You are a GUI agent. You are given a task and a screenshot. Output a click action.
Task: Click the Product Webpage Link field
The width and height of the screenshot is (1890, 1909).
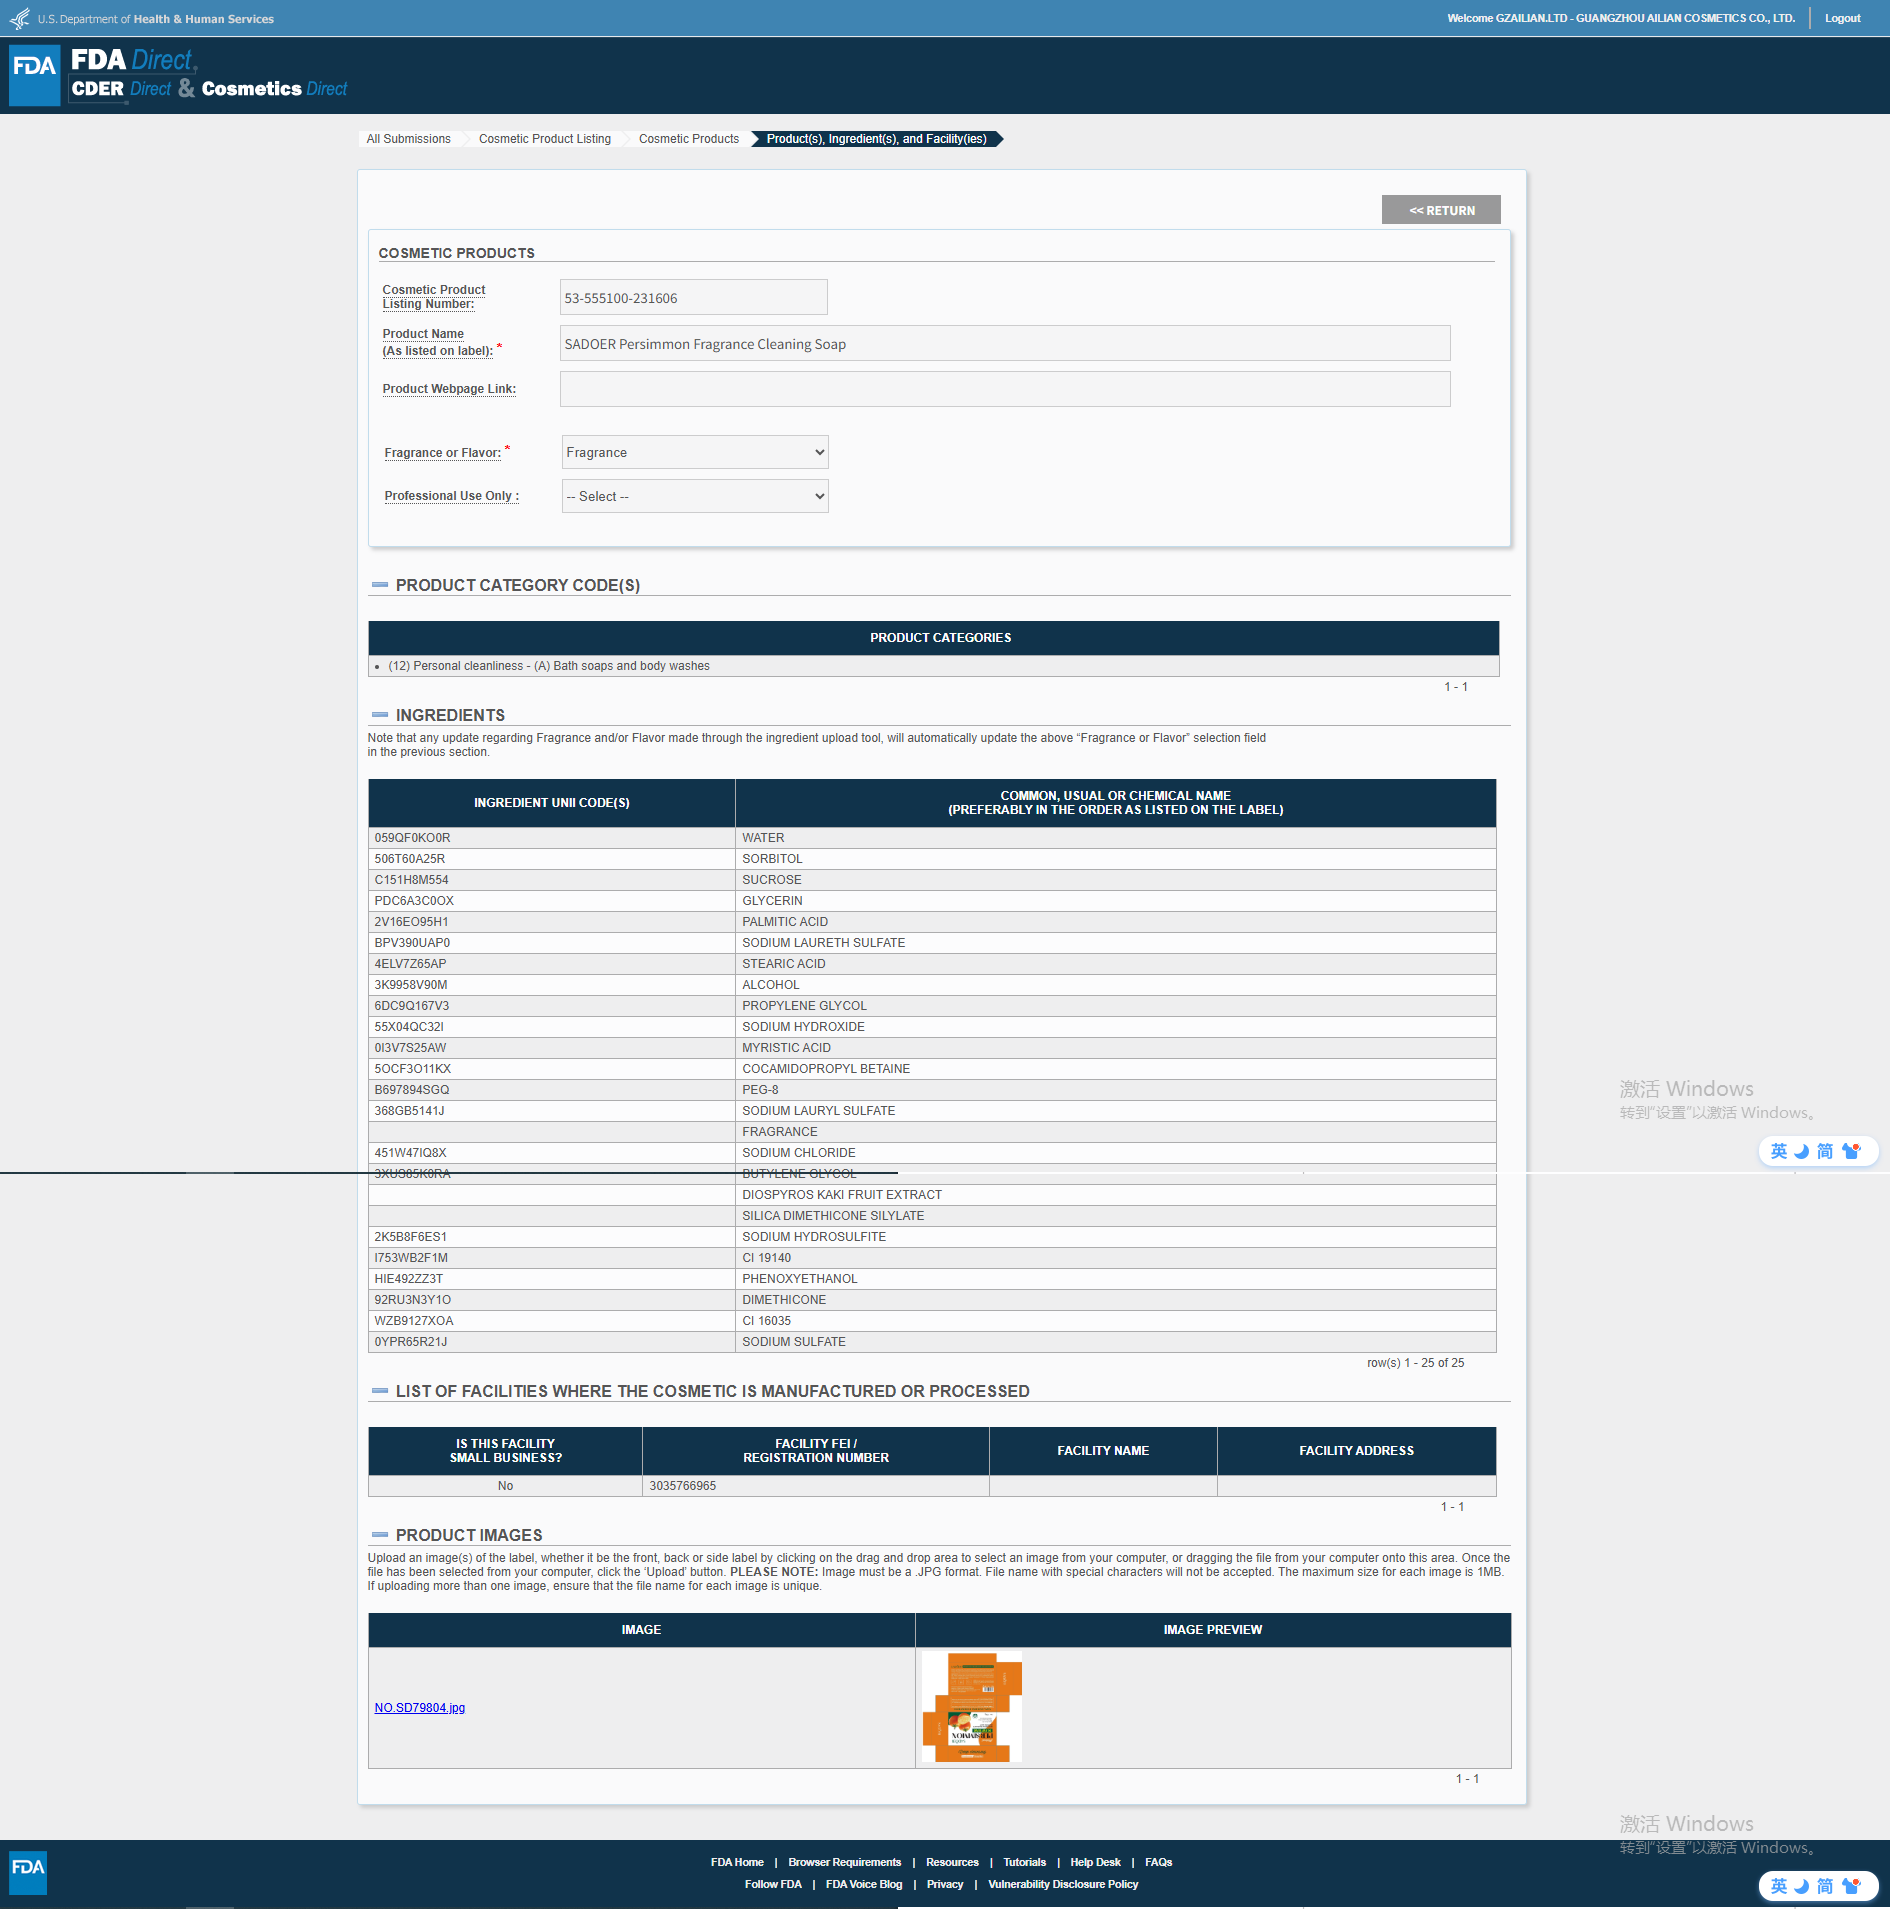coord(1004,389)
